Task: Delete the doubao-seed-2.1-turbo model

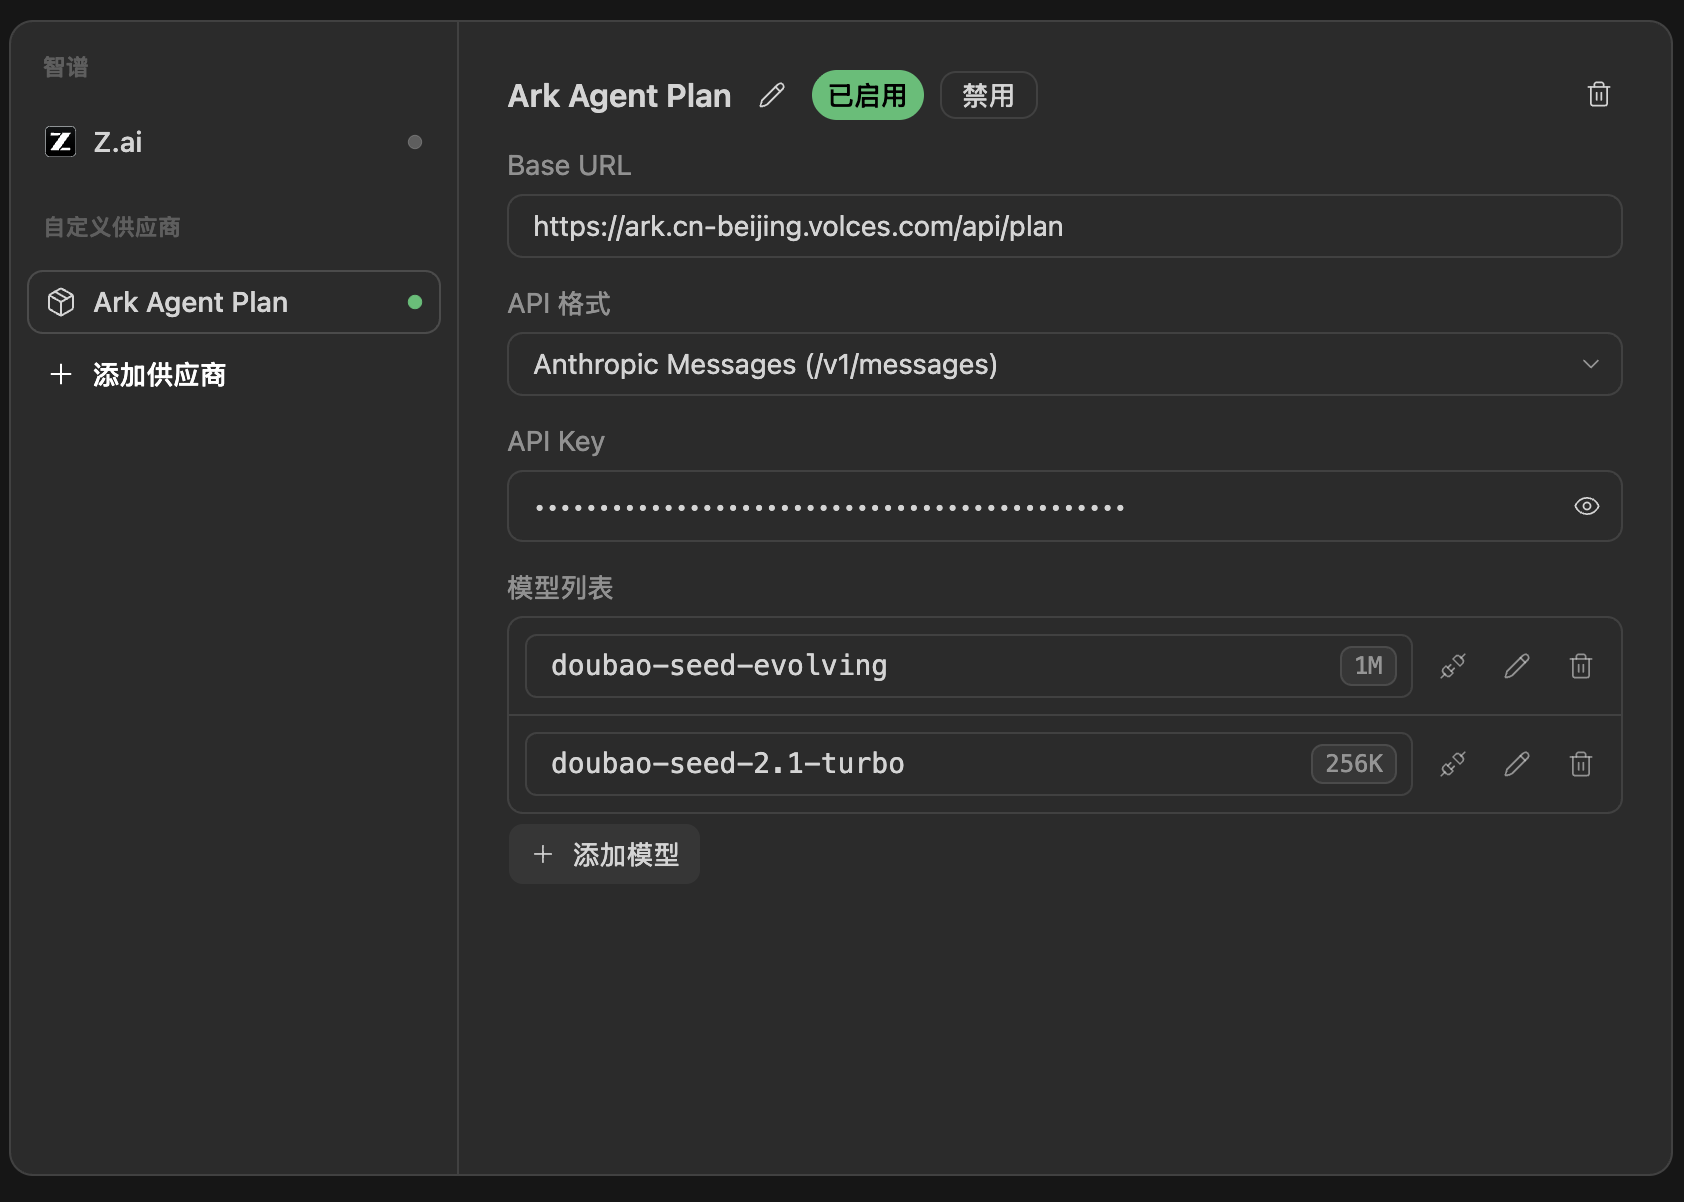Action: 1581,764
